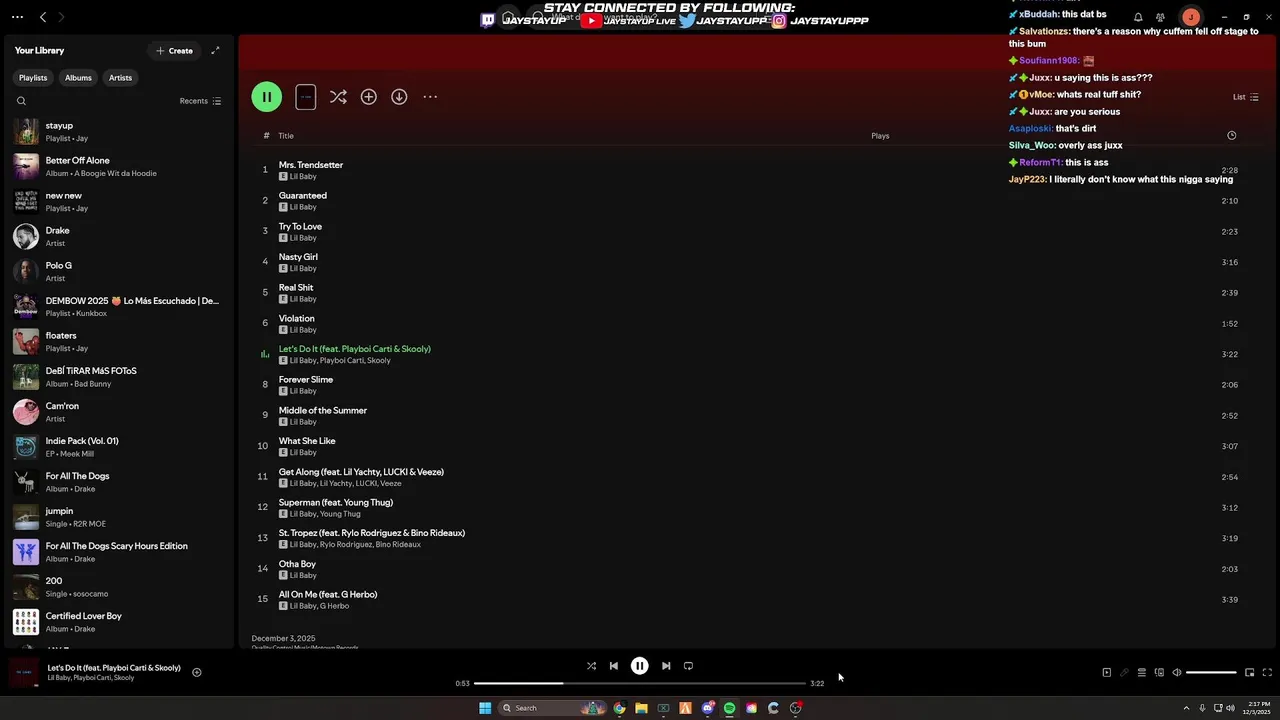The height and width of the screenshot is (720, 1280).
Task: Open the miniplayer
Action: tap(1249, 673)
